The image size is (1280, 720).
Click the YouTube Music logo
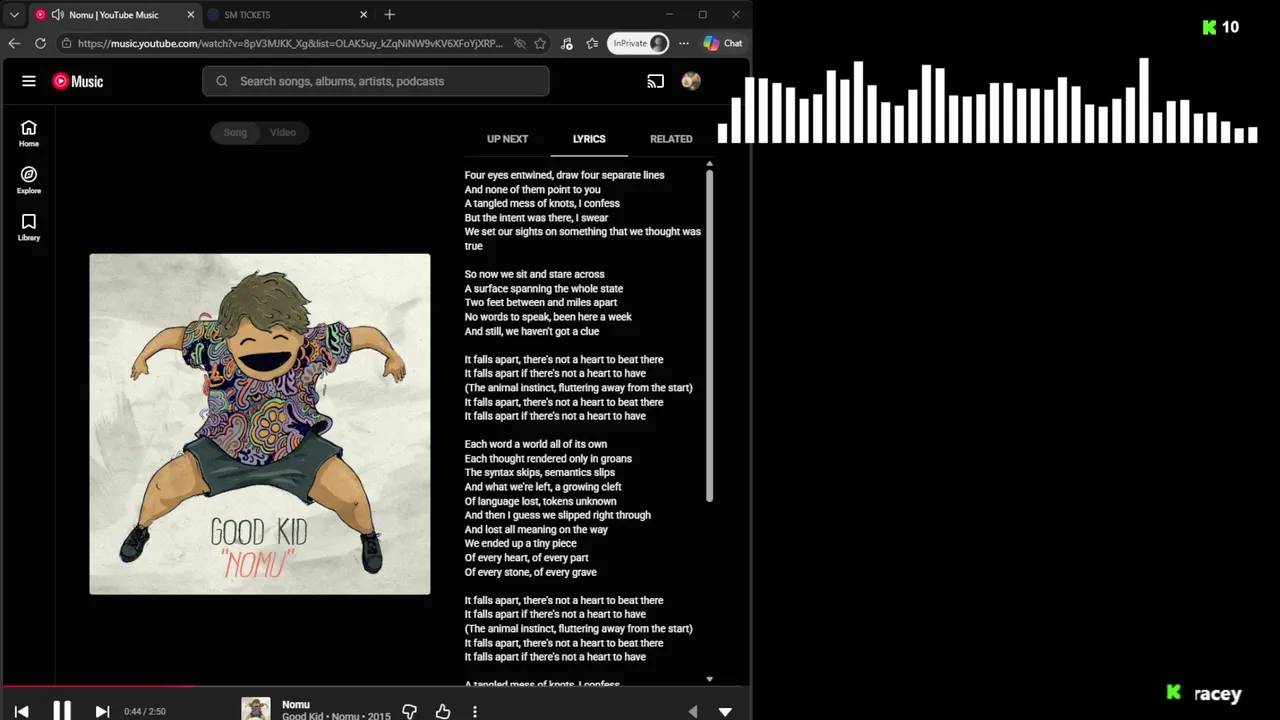tap(78, 81)
